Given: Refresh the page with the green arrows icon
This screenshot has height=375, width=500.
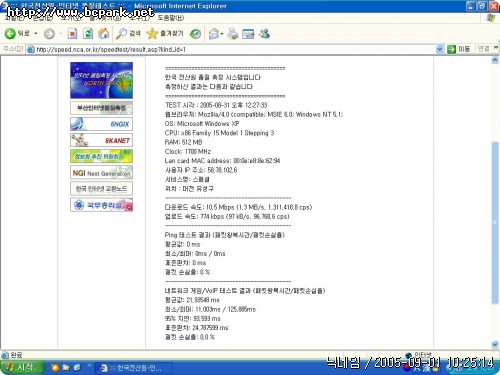Looking at the screenshot, I should (x=88, y=34).
